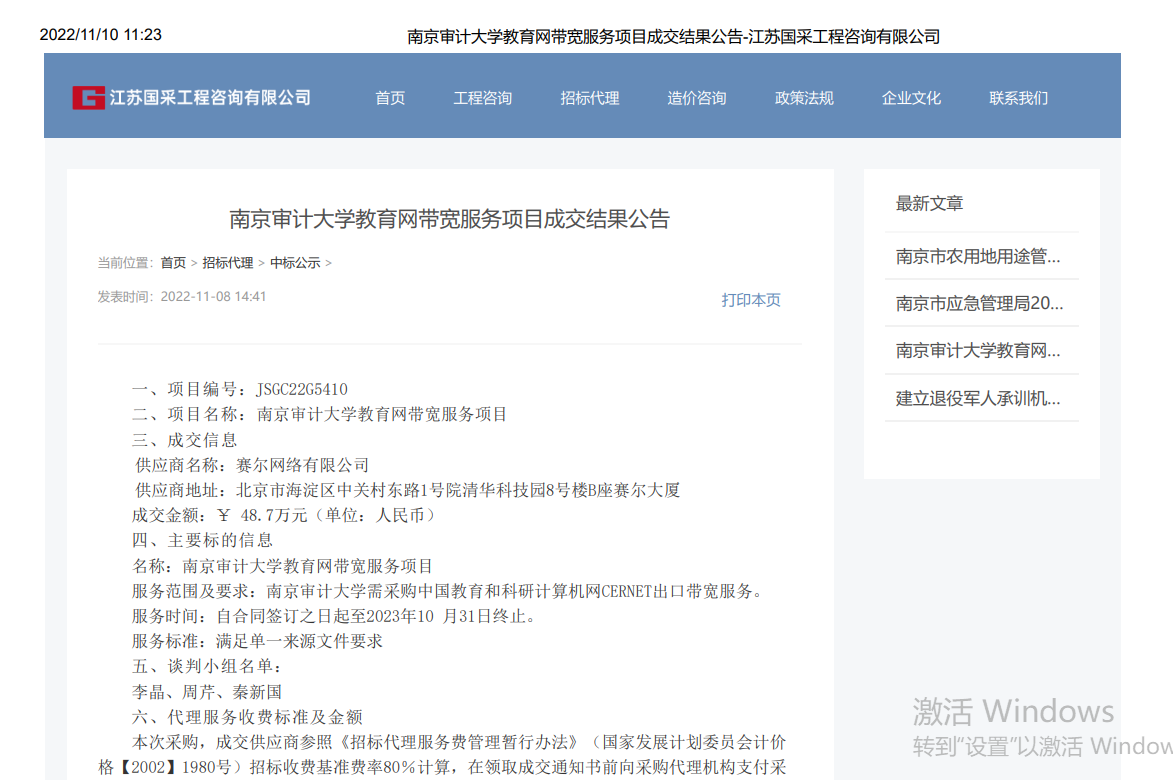Click the names line 李晶、周芹、秦新国
This screenshot has height=780, width=1173.
point(206,693)
